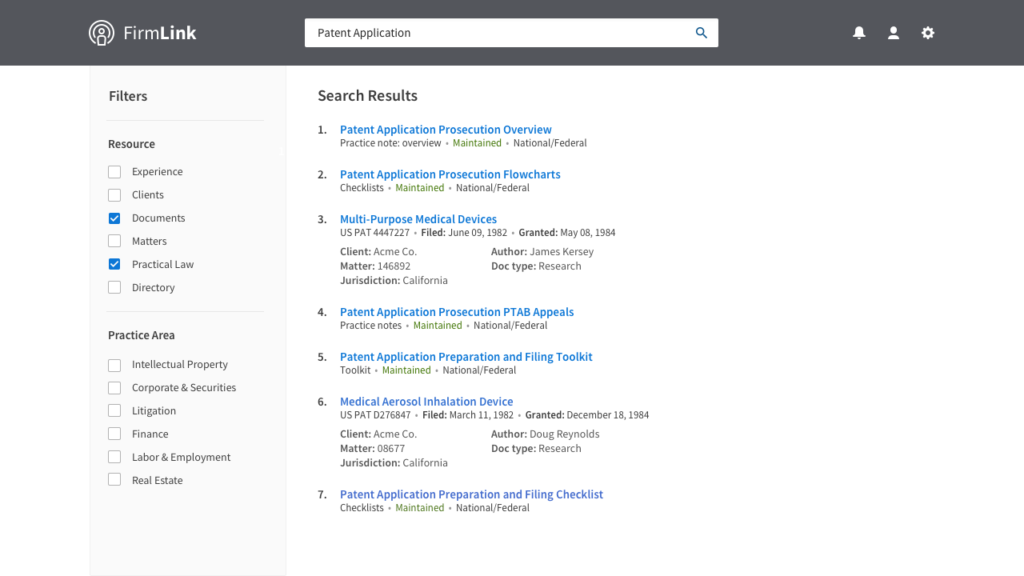This screenshot has height=576, width=1024.
Task: Uncheck the Documents filter checkbox
Action: (x=115, y=218)
